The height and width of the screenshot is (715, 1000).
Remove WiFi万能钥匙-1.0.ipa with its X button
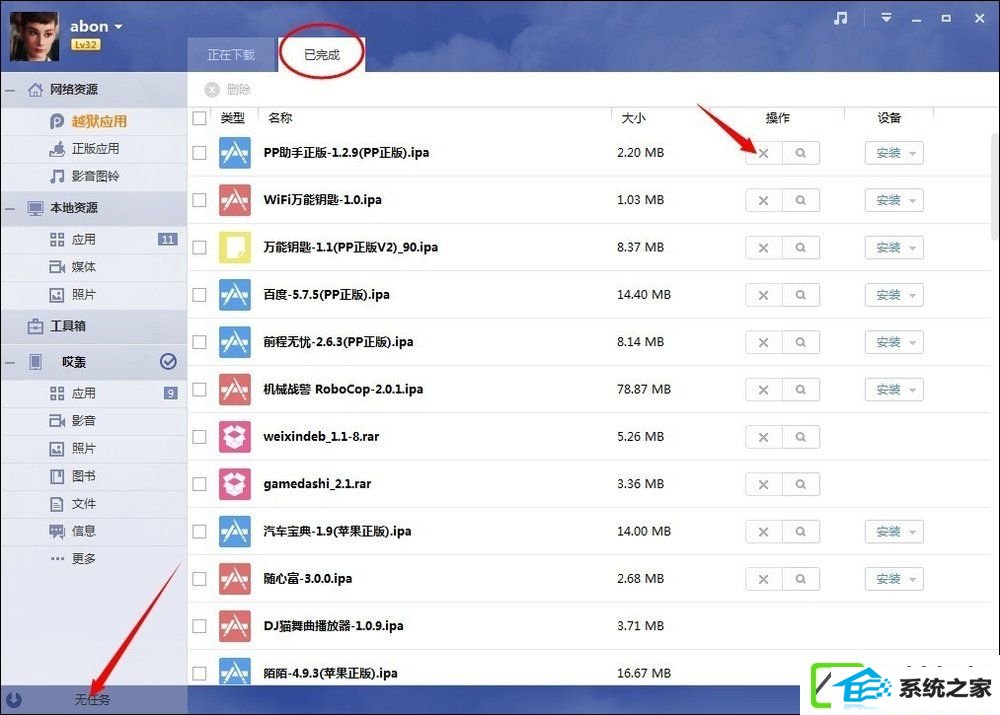click(763, 200)
